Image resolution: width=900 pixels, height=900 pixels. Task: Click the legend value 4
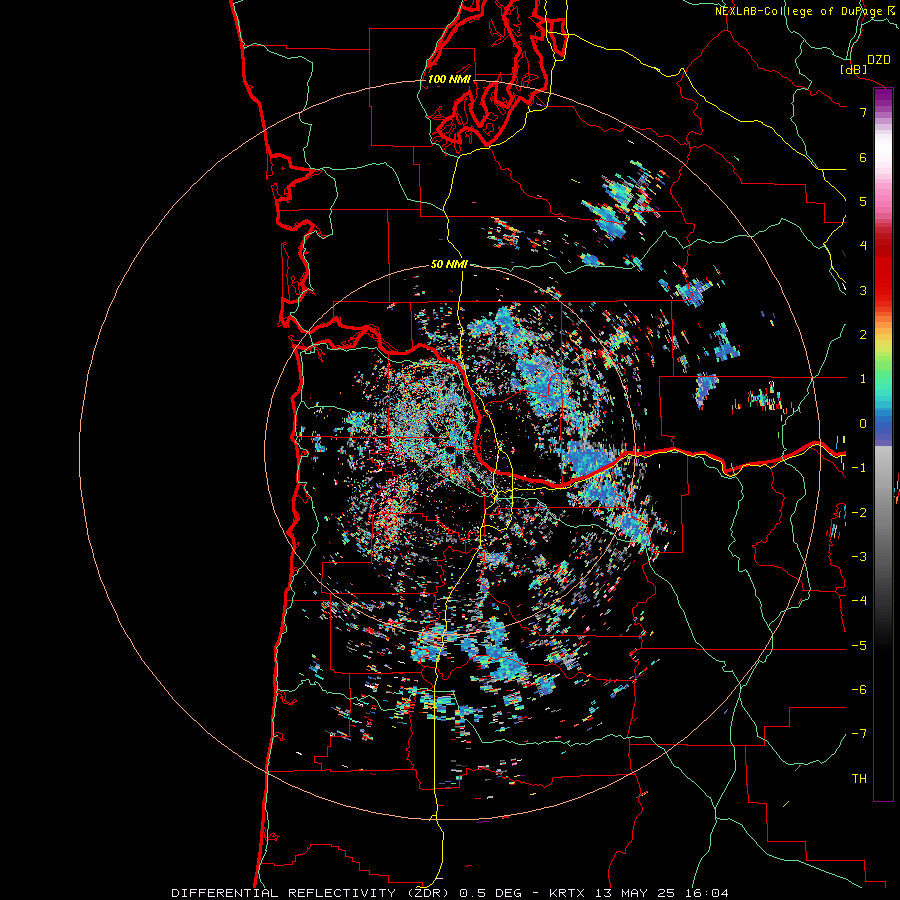point(863,246)
